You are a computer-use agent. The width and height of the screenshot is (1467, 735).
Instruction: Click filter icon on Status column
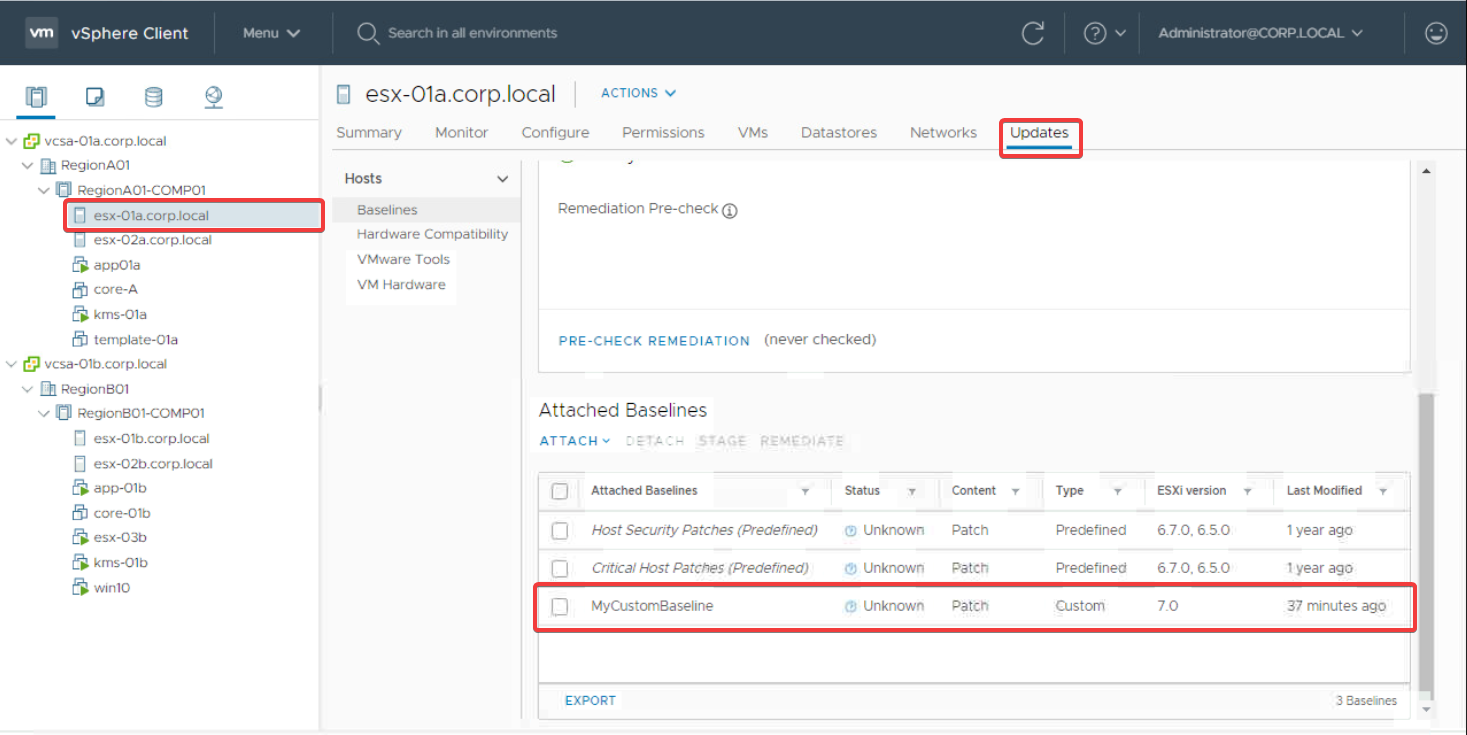(x=912, y=492)
